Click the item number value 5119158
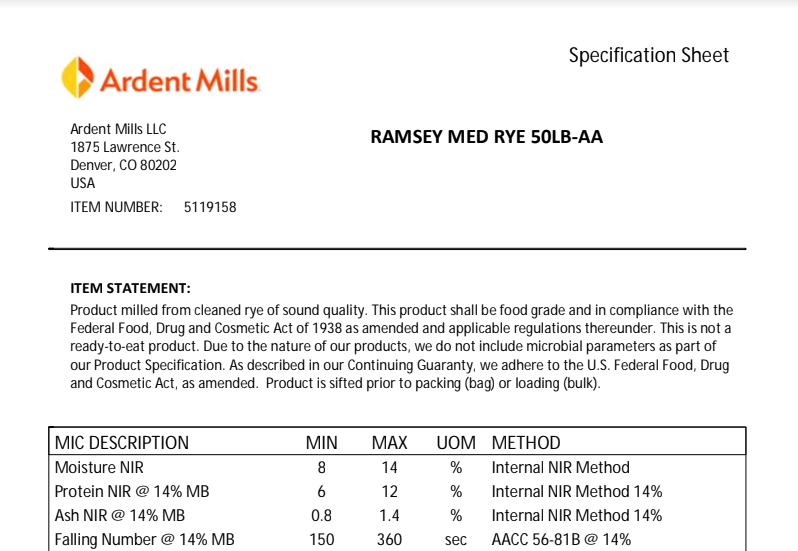 click(x=210, y=207)
